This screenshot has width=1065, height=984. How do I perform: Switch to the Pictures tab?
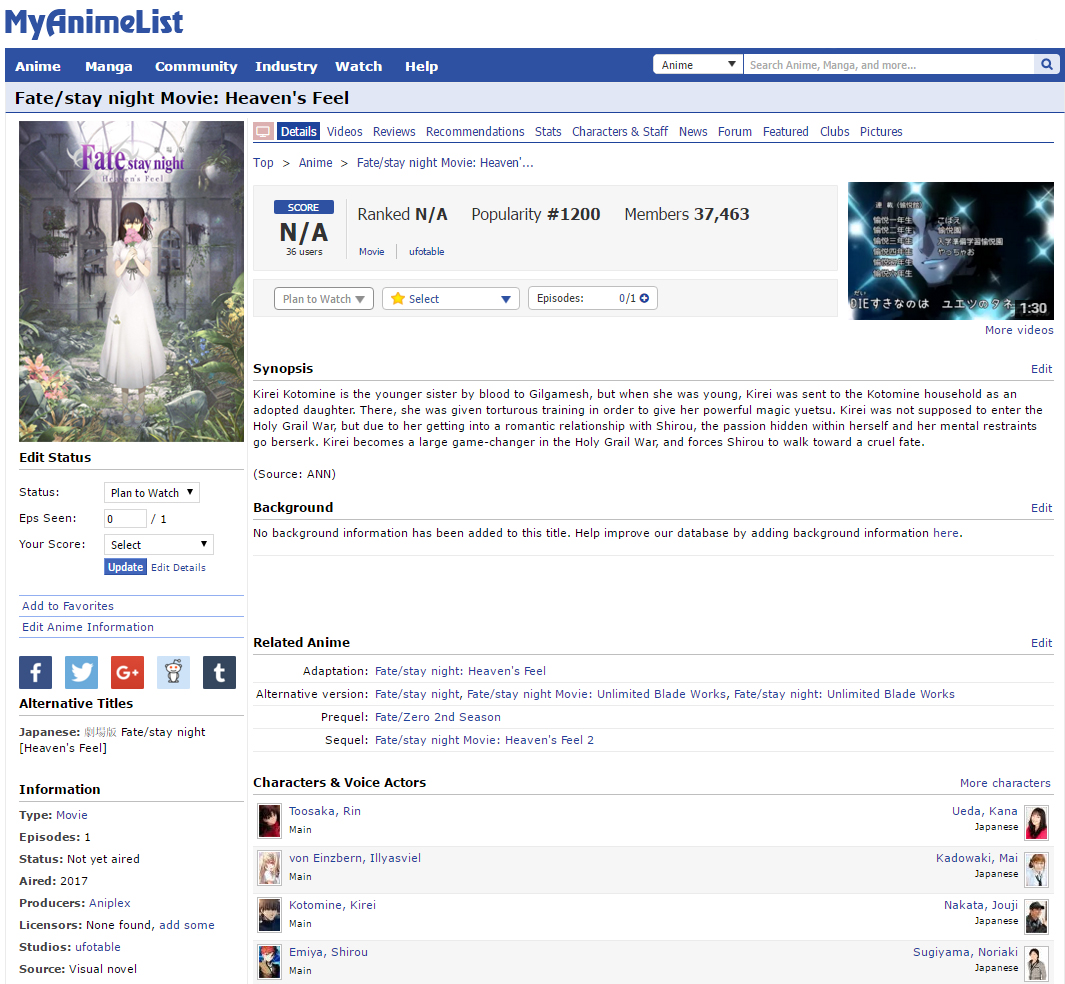click(881, 132)
